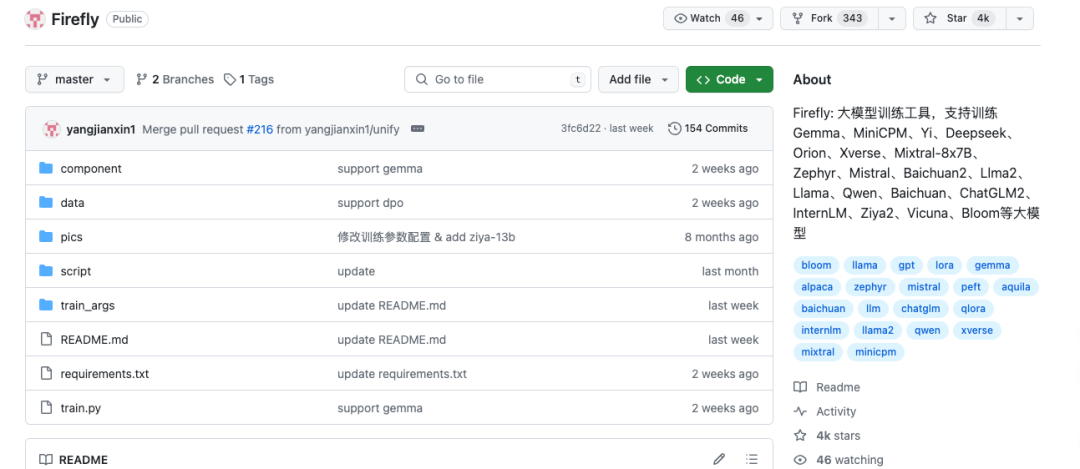View the 1 Tags link
This screenshot has width=1080, height=469.
coord(249,79)
